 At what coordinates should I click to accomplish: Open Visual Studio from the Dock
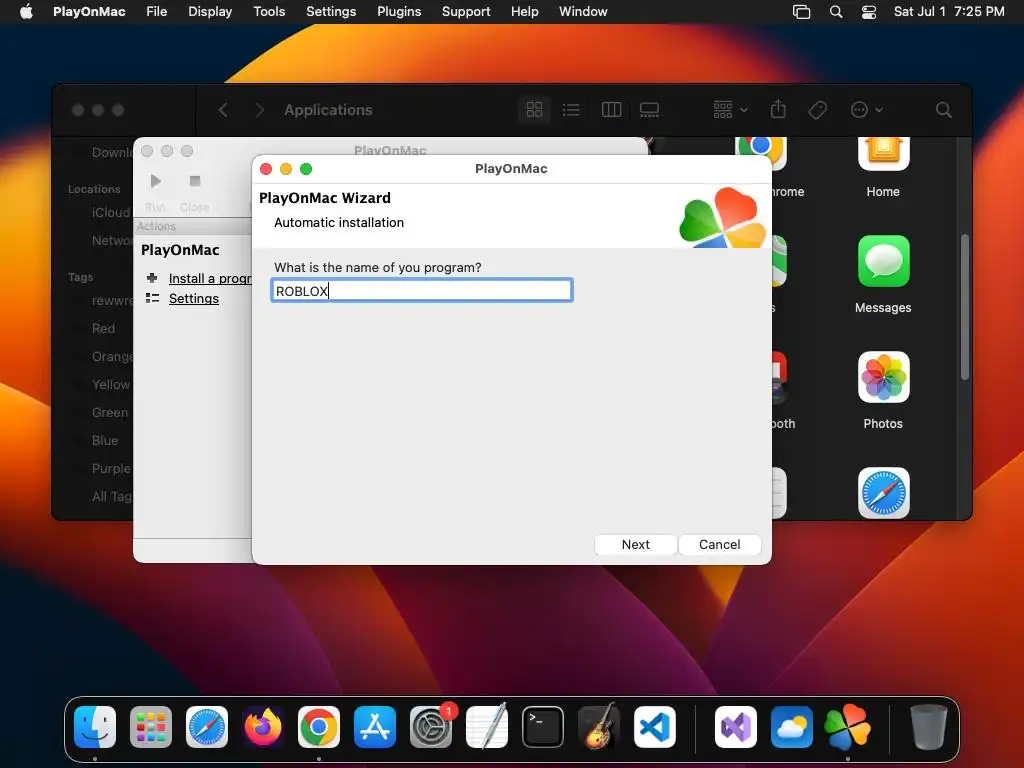pos(735,727)
